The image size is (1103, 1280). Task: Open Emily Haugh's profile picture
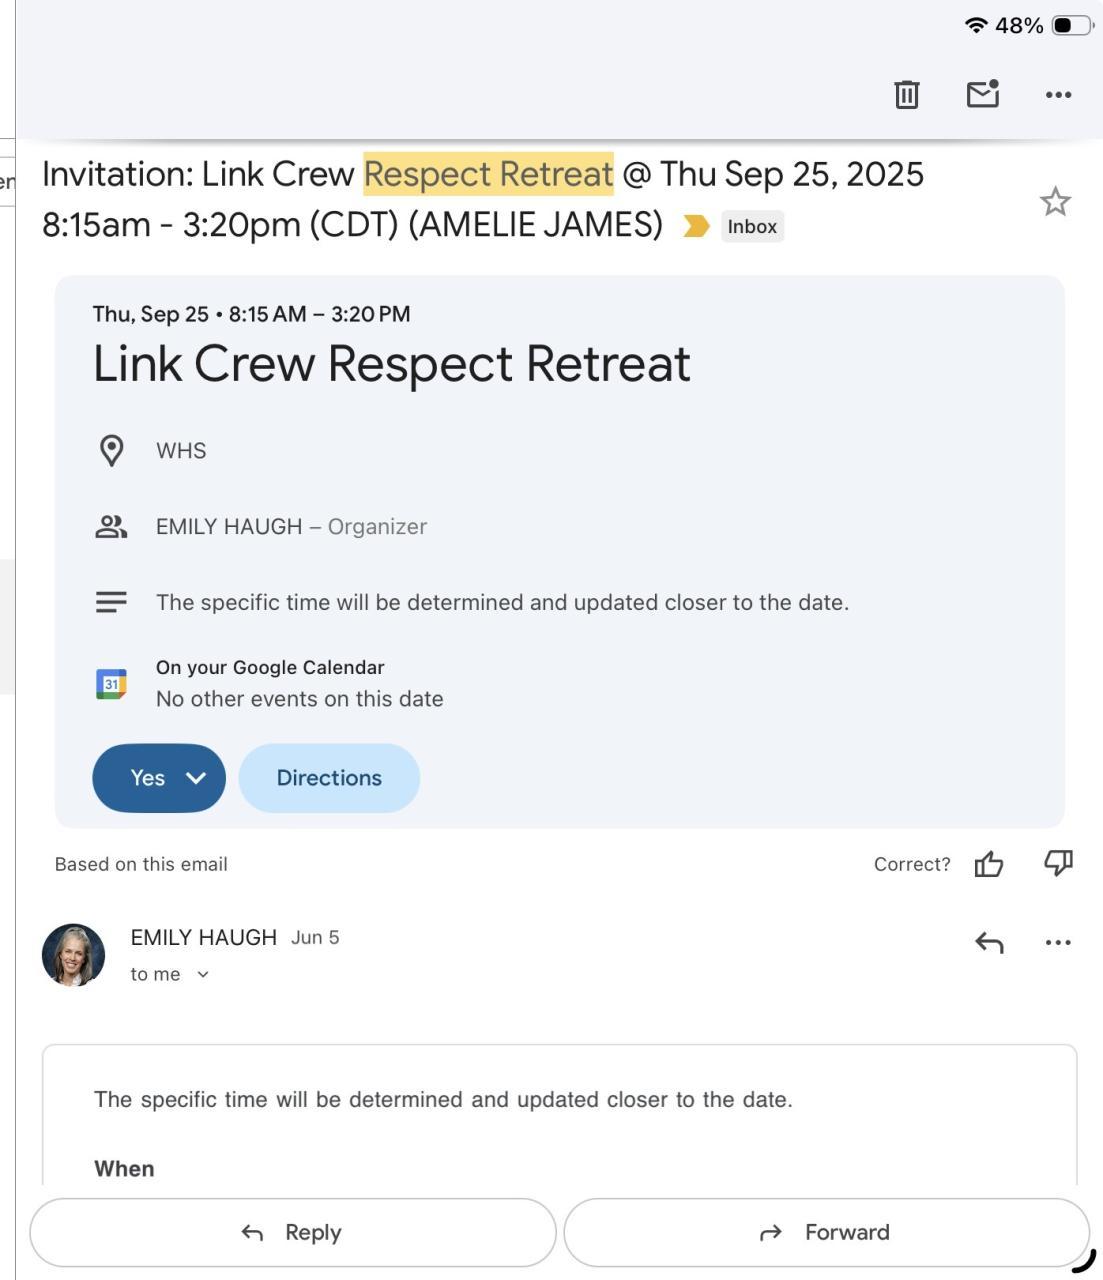pos(73,955)
